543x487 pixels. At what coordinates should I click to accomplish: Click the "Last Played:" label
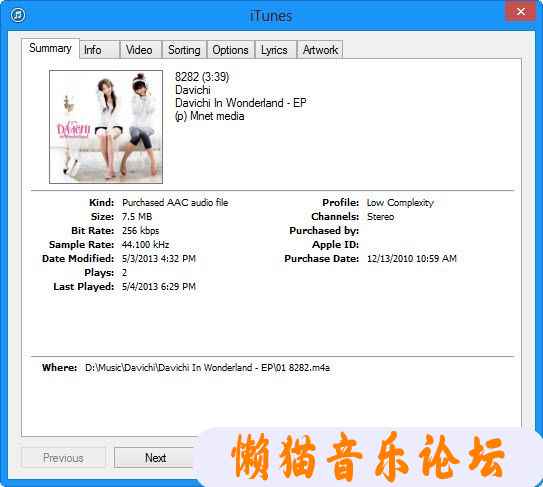(x=83, y=286)
